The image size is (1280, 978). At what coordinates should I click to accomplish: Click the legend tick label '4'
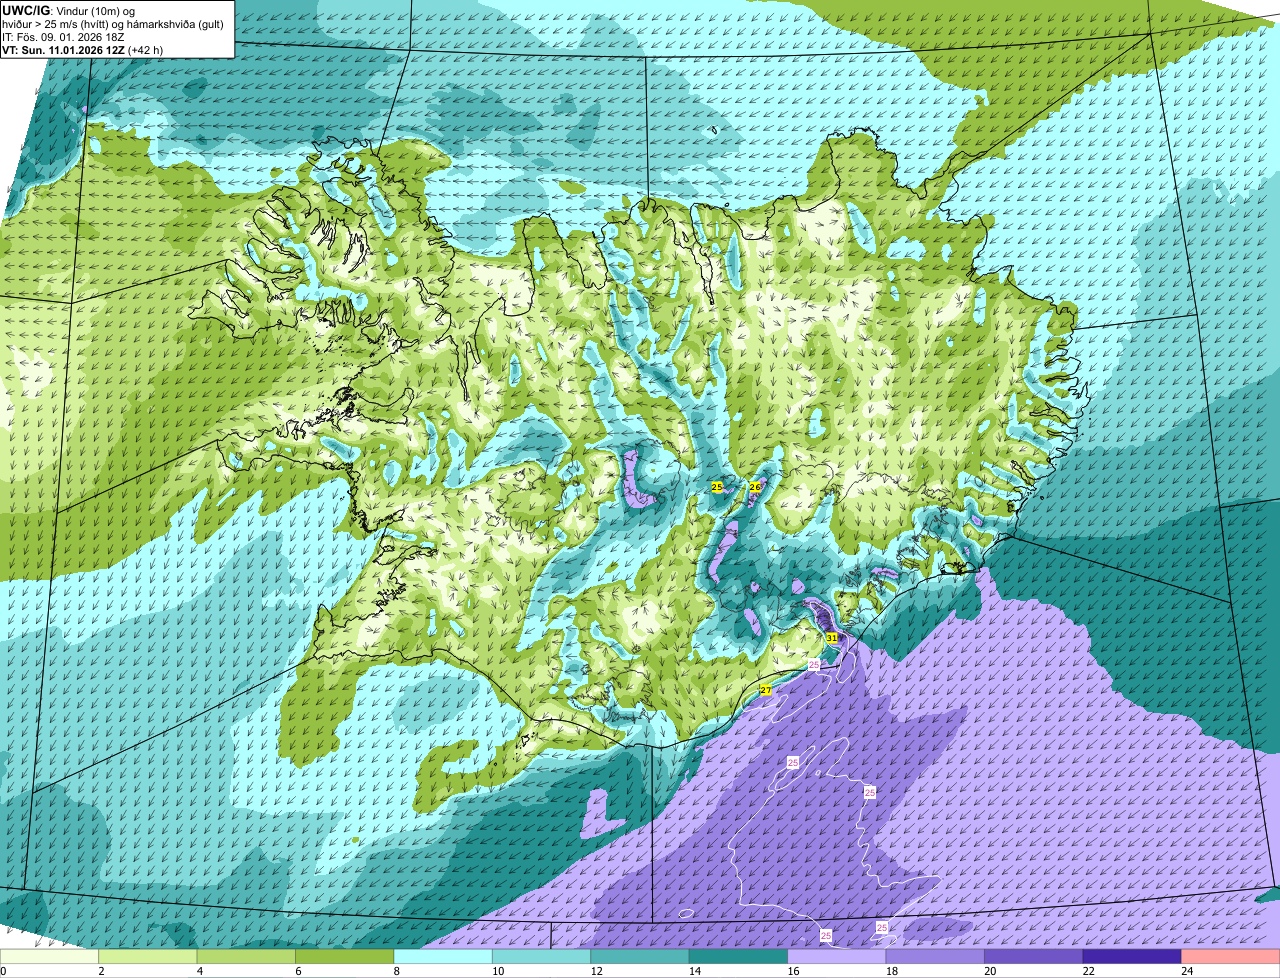(199, 971)
